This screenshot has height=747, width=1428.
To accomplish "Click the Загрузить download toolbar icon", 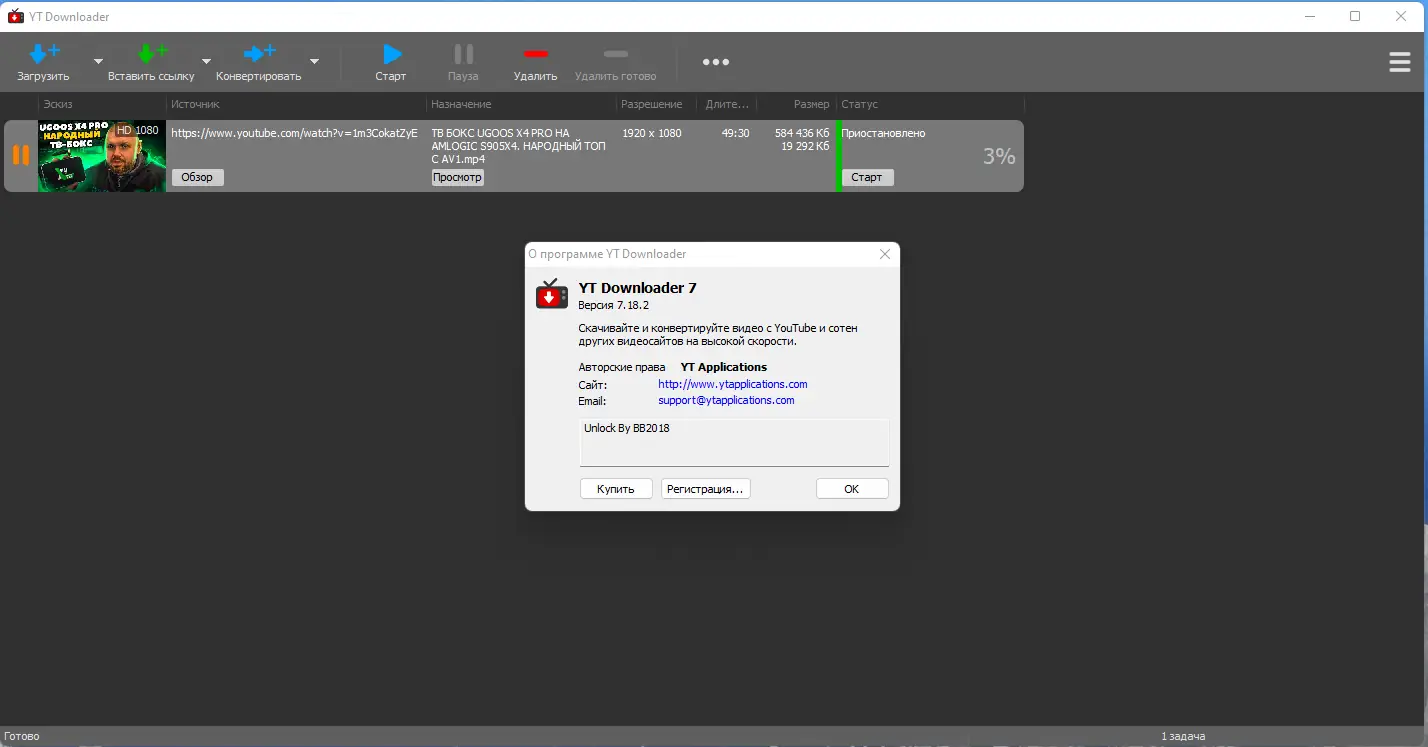I will coord(44,54).
